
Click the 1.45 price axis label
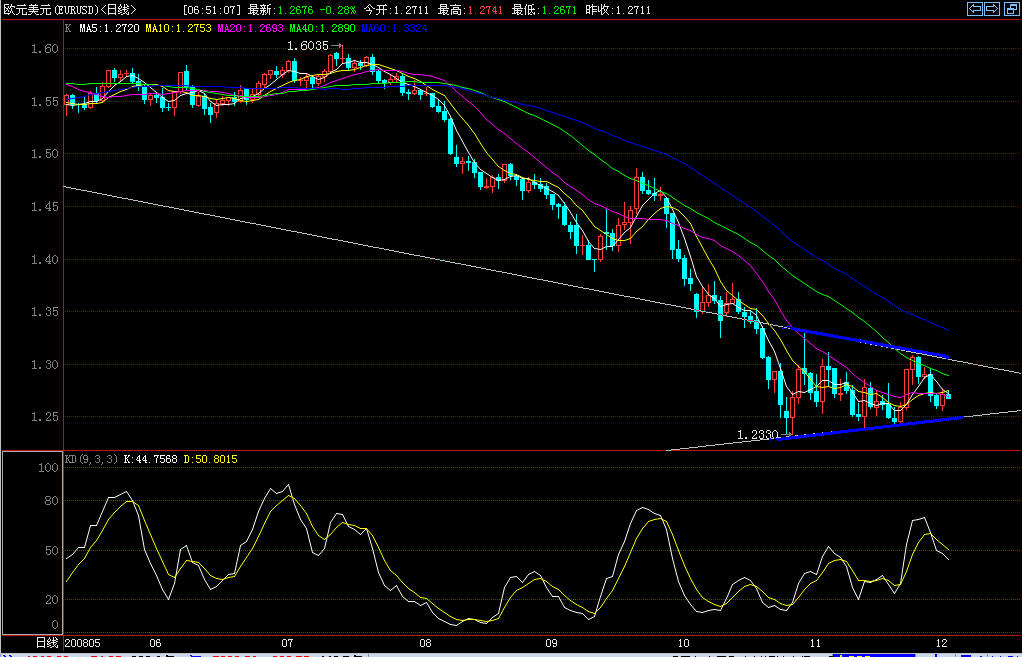(46, 207)
